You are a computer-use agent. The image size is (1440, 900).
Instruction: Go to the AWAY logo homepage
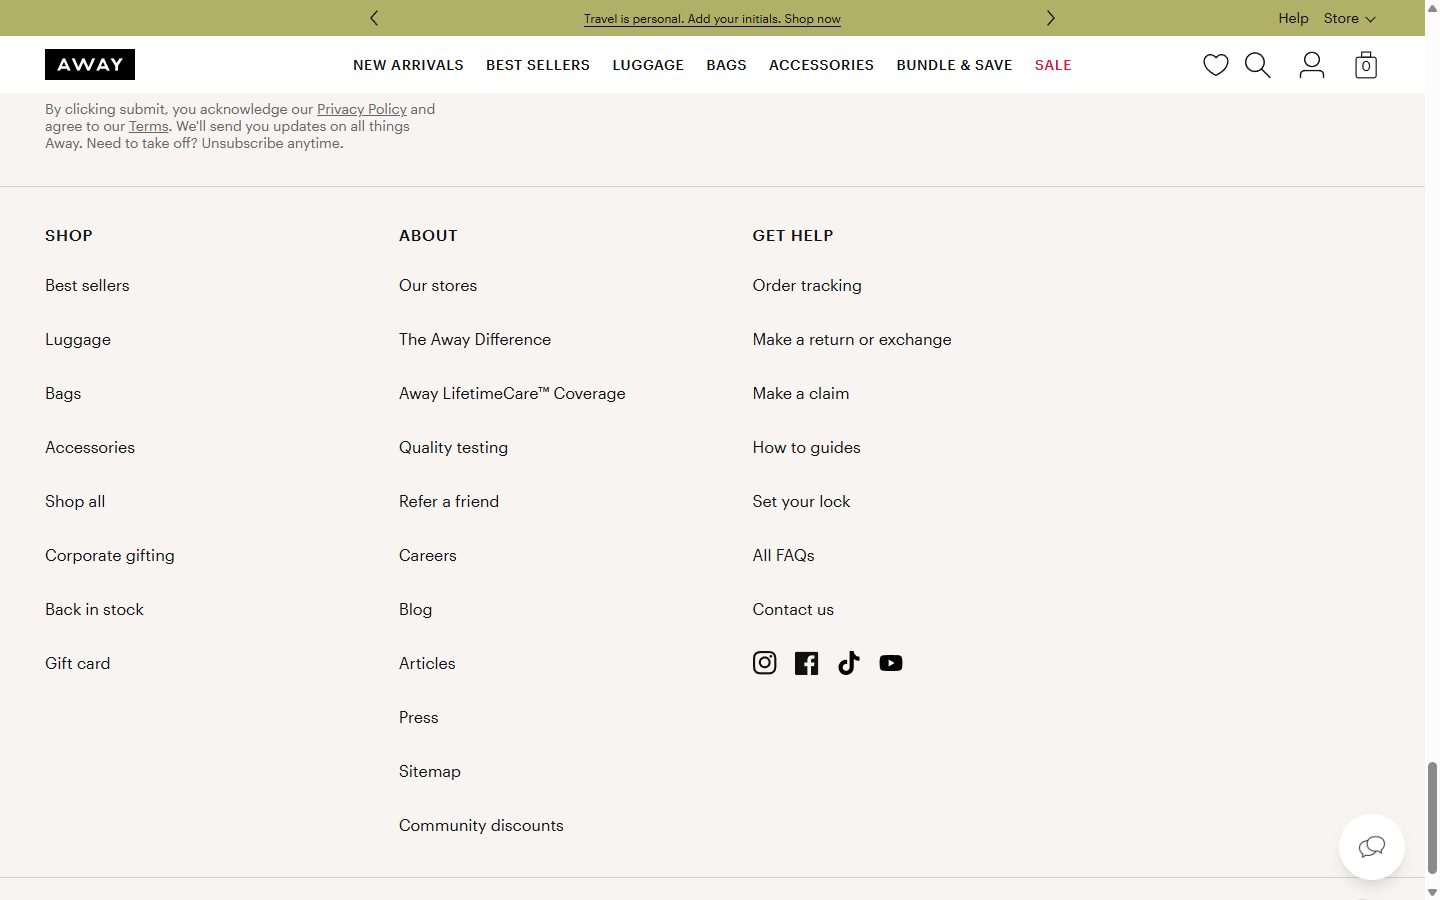[90, 64]
